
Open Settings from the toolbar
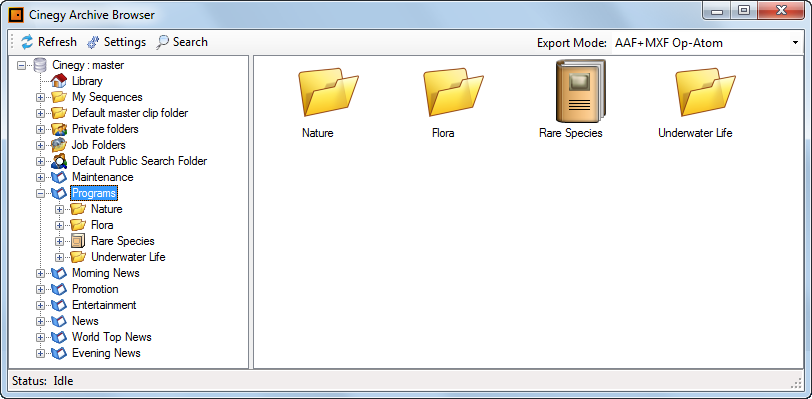(116, 42)
